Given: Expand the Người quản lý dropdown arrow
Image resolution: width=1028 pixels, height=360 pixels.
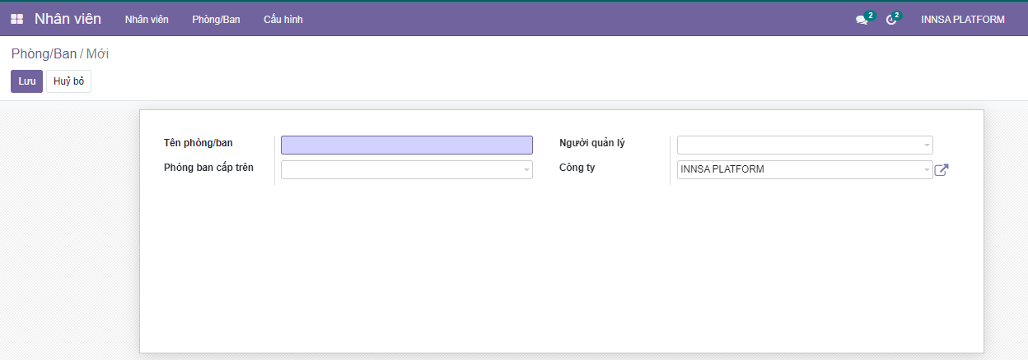Looking at the screenshot, I should (926, 145).
